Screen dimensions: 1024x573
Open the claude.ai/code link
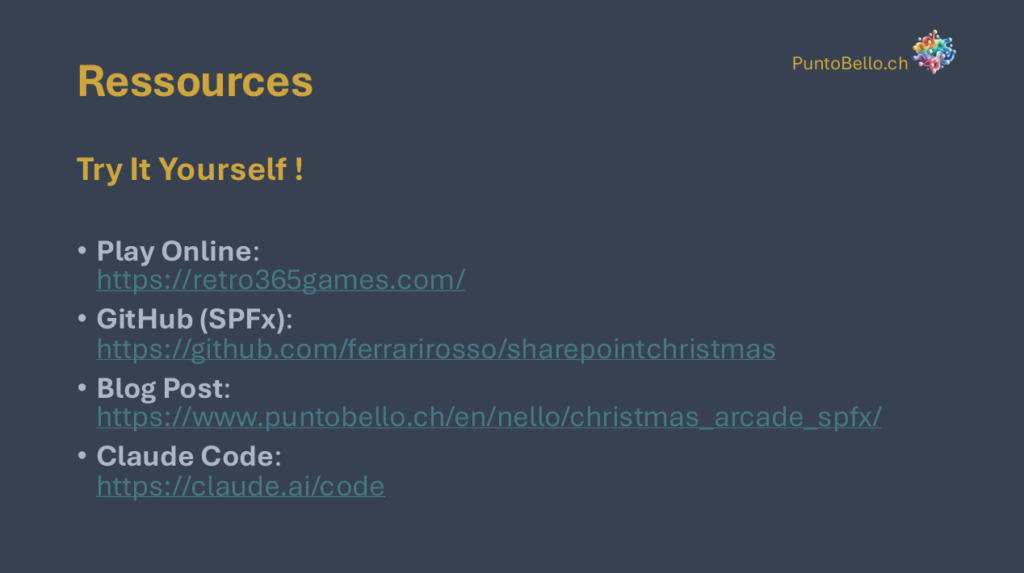tap(240, 486)
